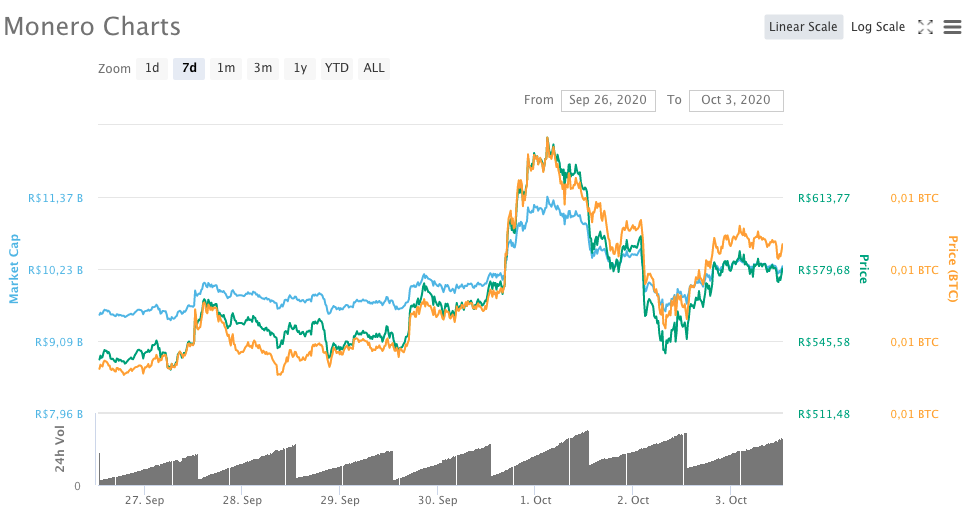Click the Monero Charts heading
Viewport: 965px width, 519px height.
[x=92, y=26]
